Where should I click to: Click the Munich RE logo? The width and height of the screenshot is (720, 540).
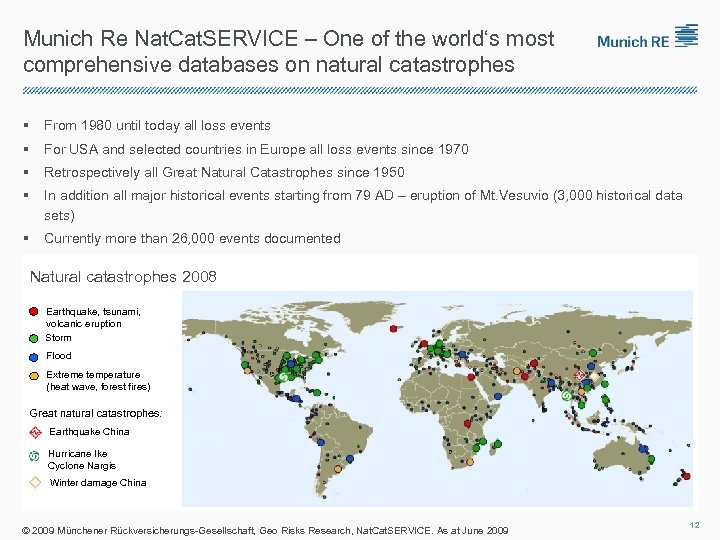[647, 36]
